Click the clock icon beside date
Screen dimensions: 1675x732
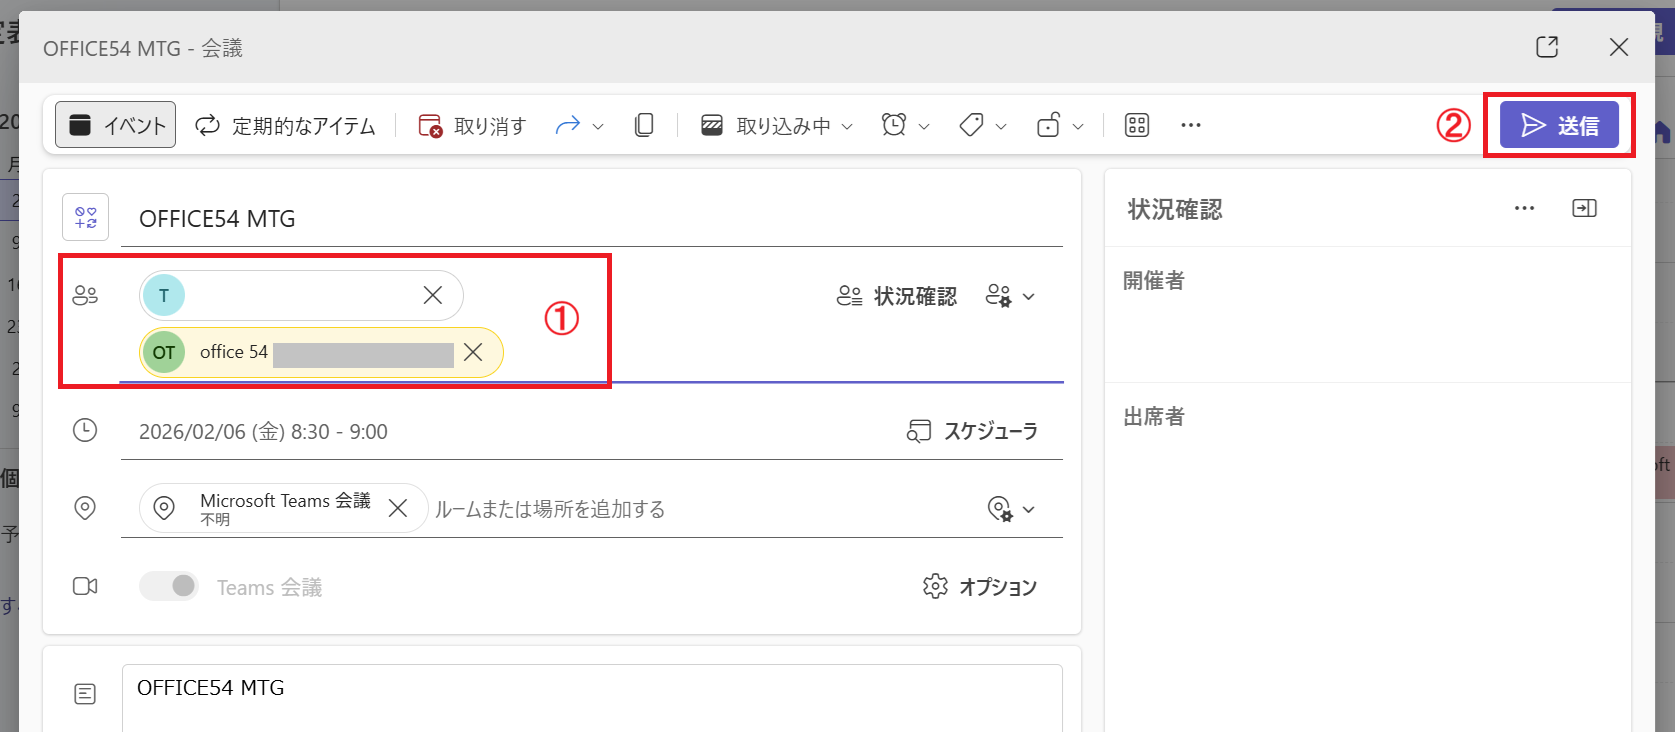click(85, 430)
